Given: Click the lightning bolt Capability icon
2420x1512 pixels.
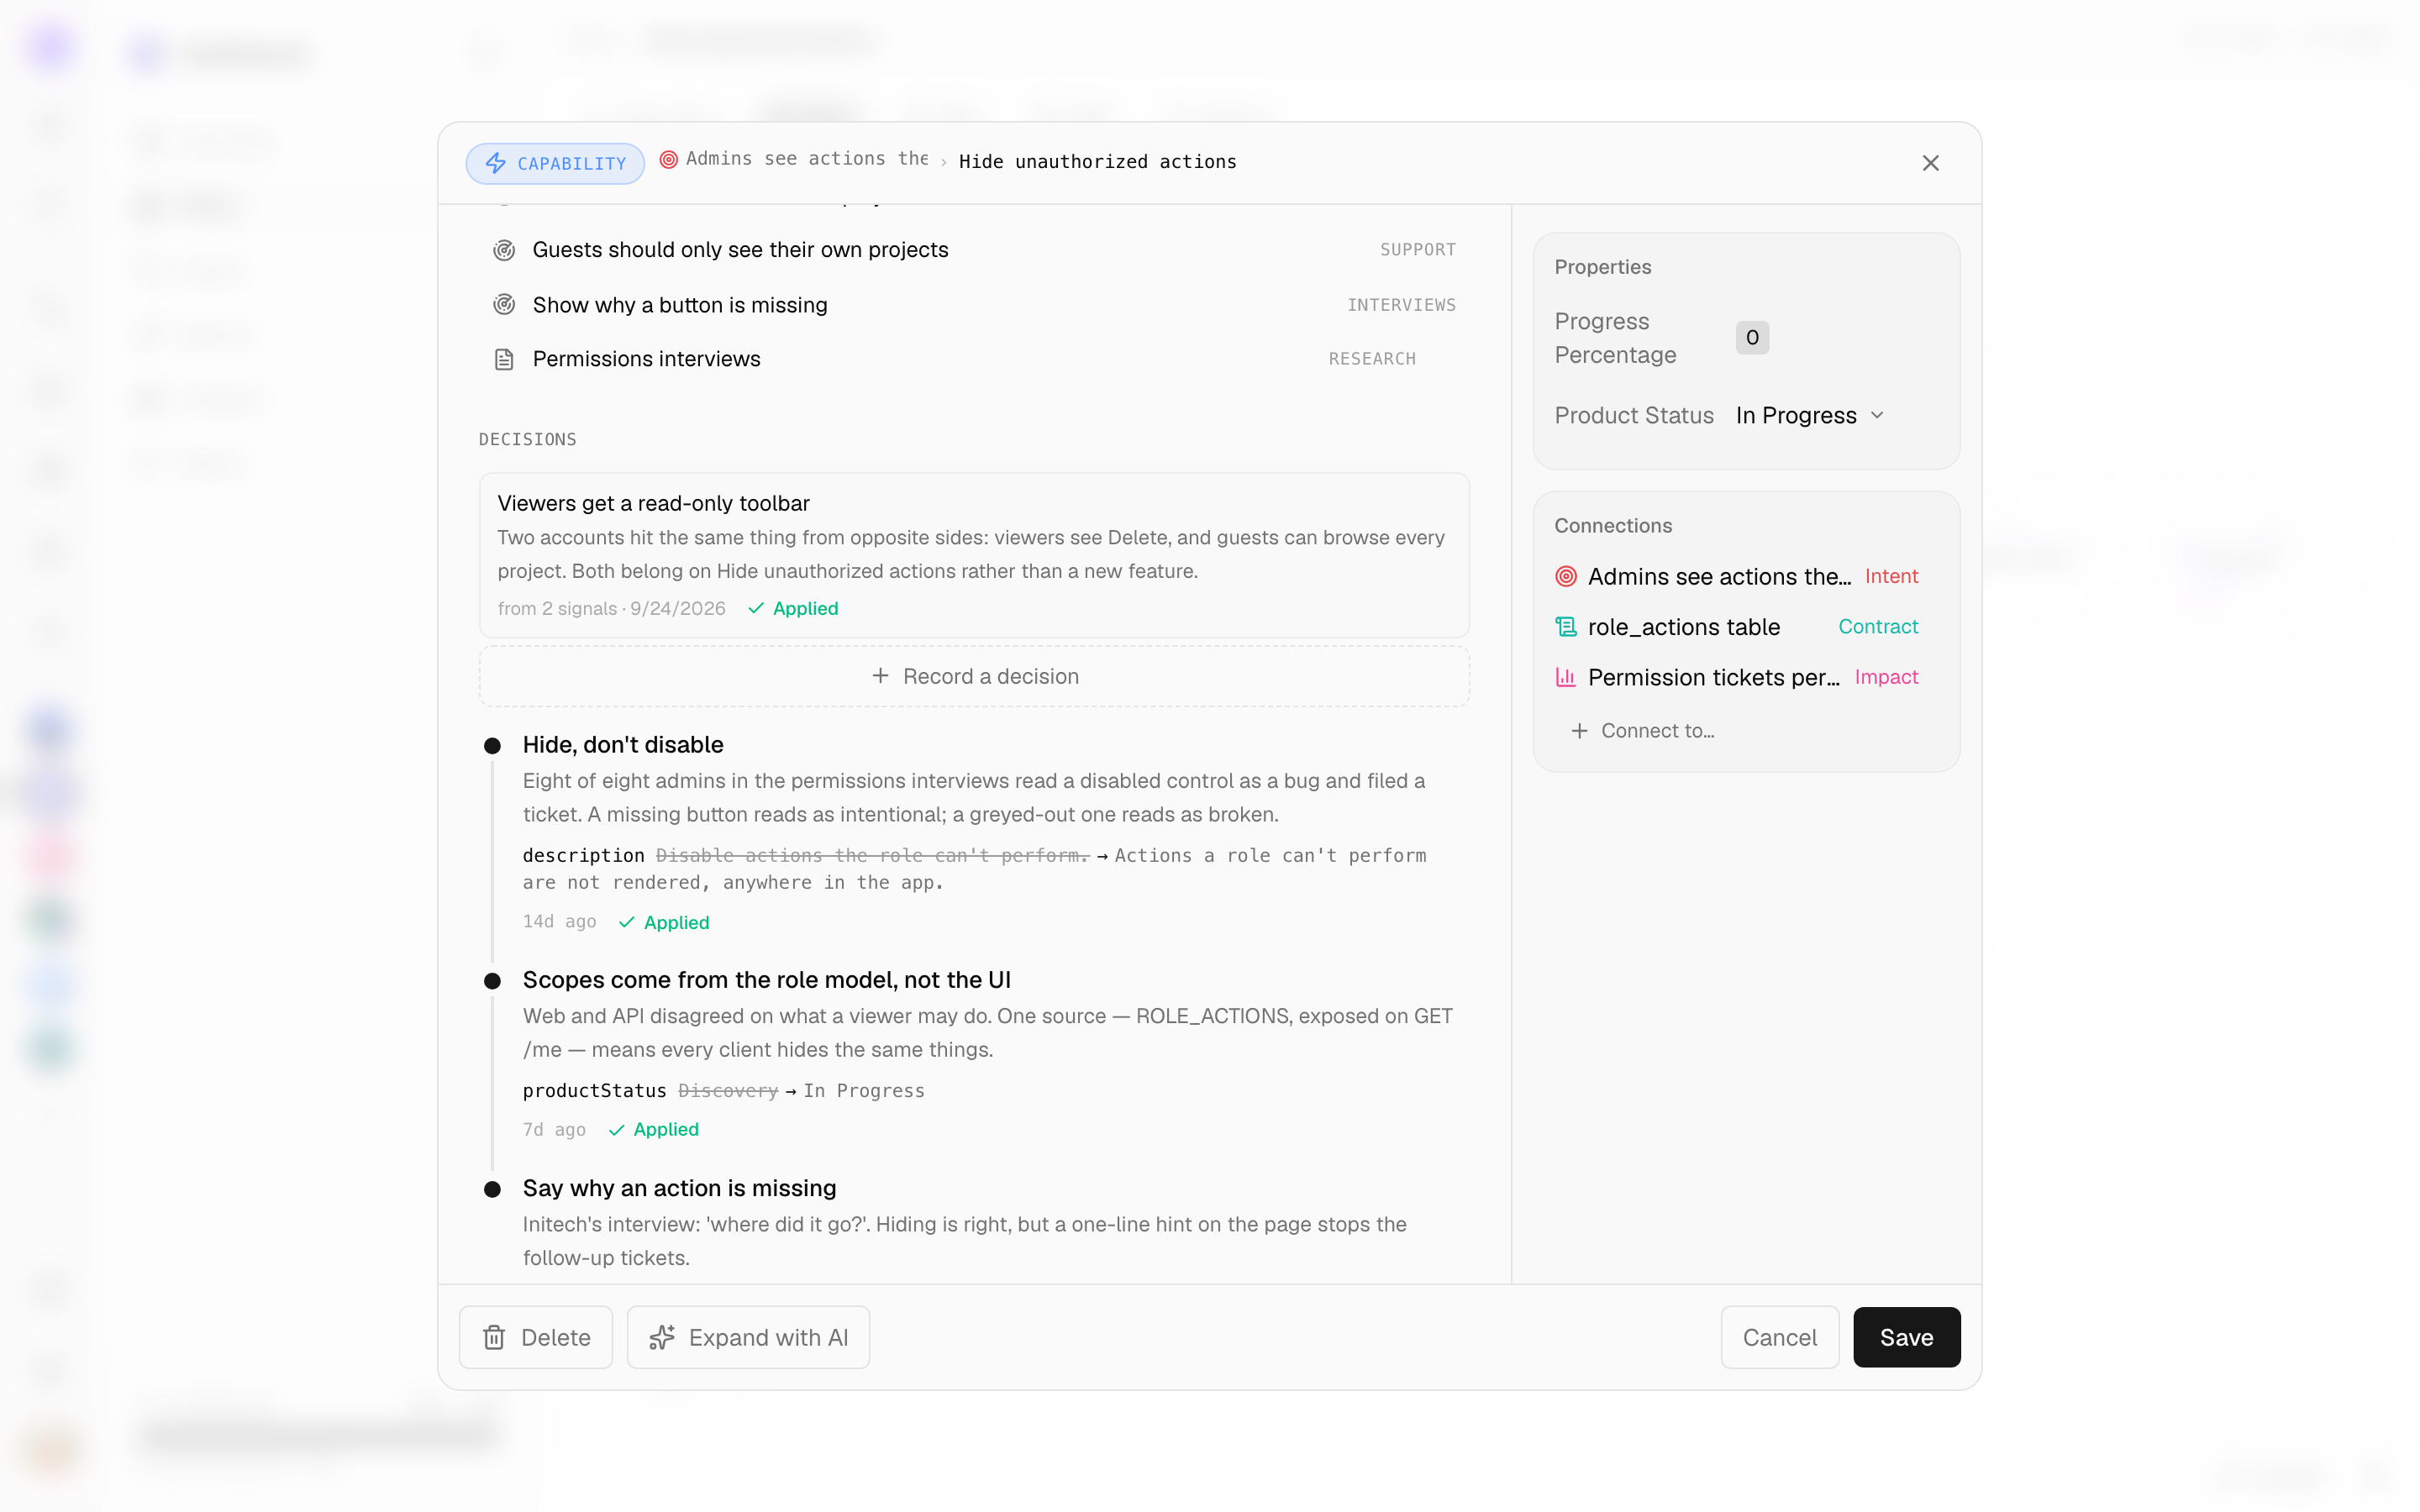Looking at the screenshot, I should [x=496, y=163].
